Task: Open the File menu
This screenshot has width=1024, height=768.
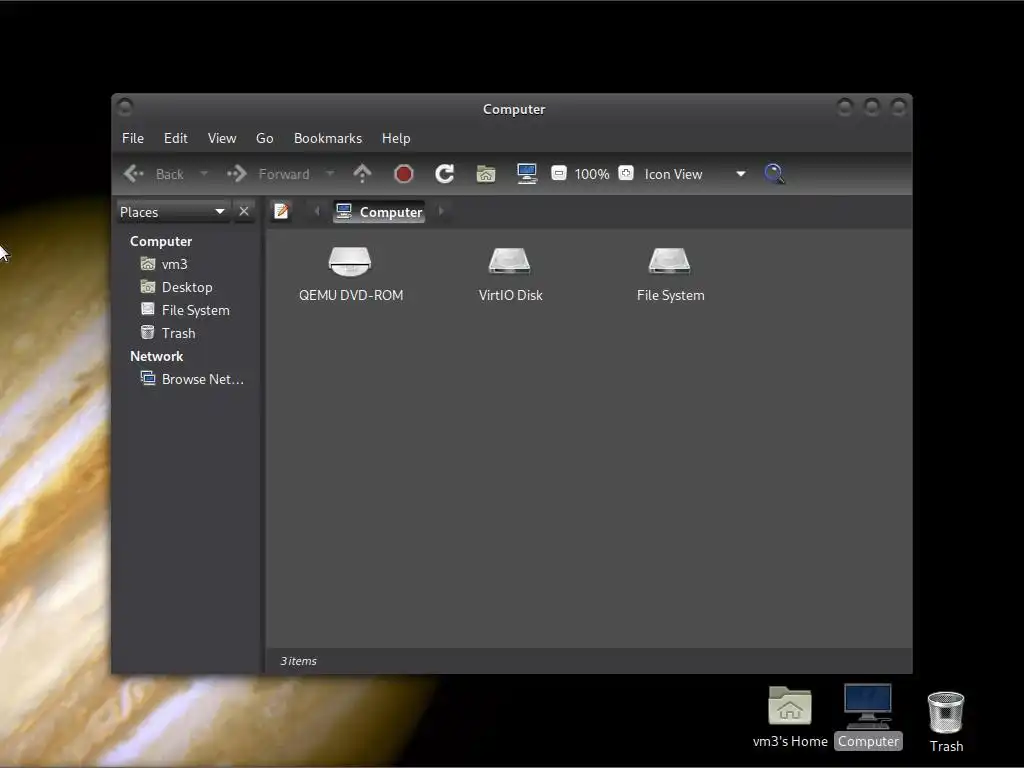Action: pos(133,138)
